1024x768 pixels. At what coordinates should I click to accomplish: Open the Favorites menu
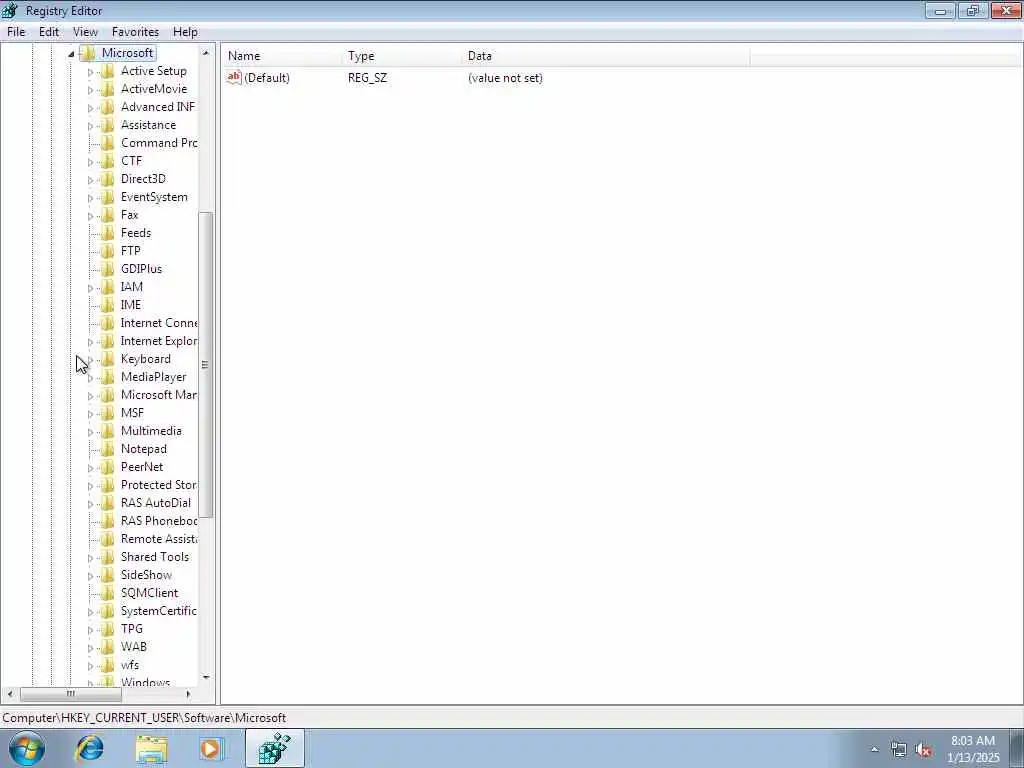point(135,32)
